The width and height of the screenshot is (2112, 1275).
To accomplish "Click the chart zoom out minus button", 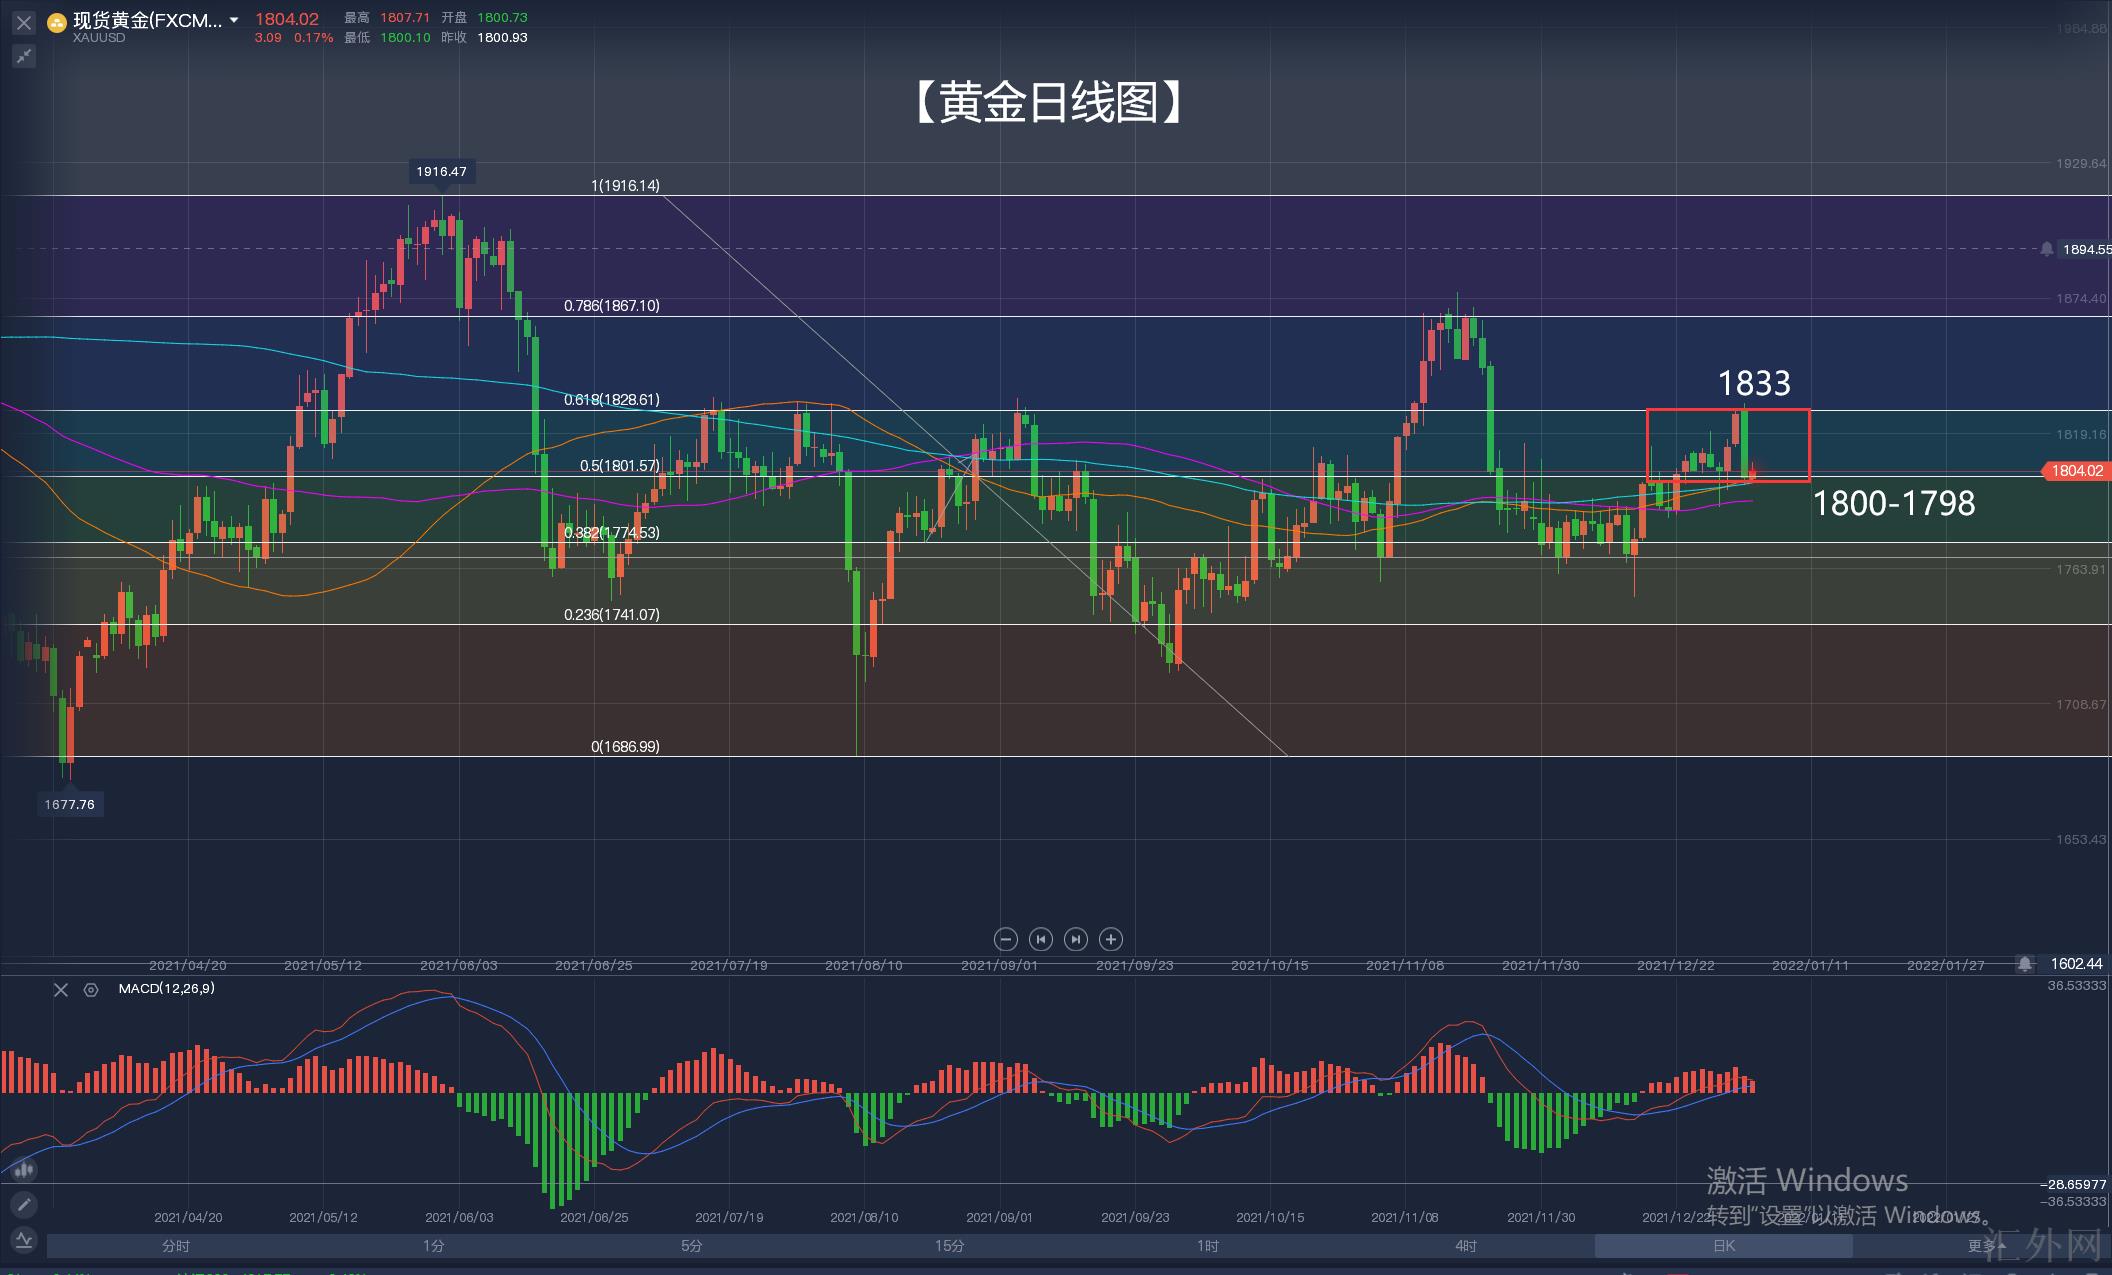I will coord(1006,939).
